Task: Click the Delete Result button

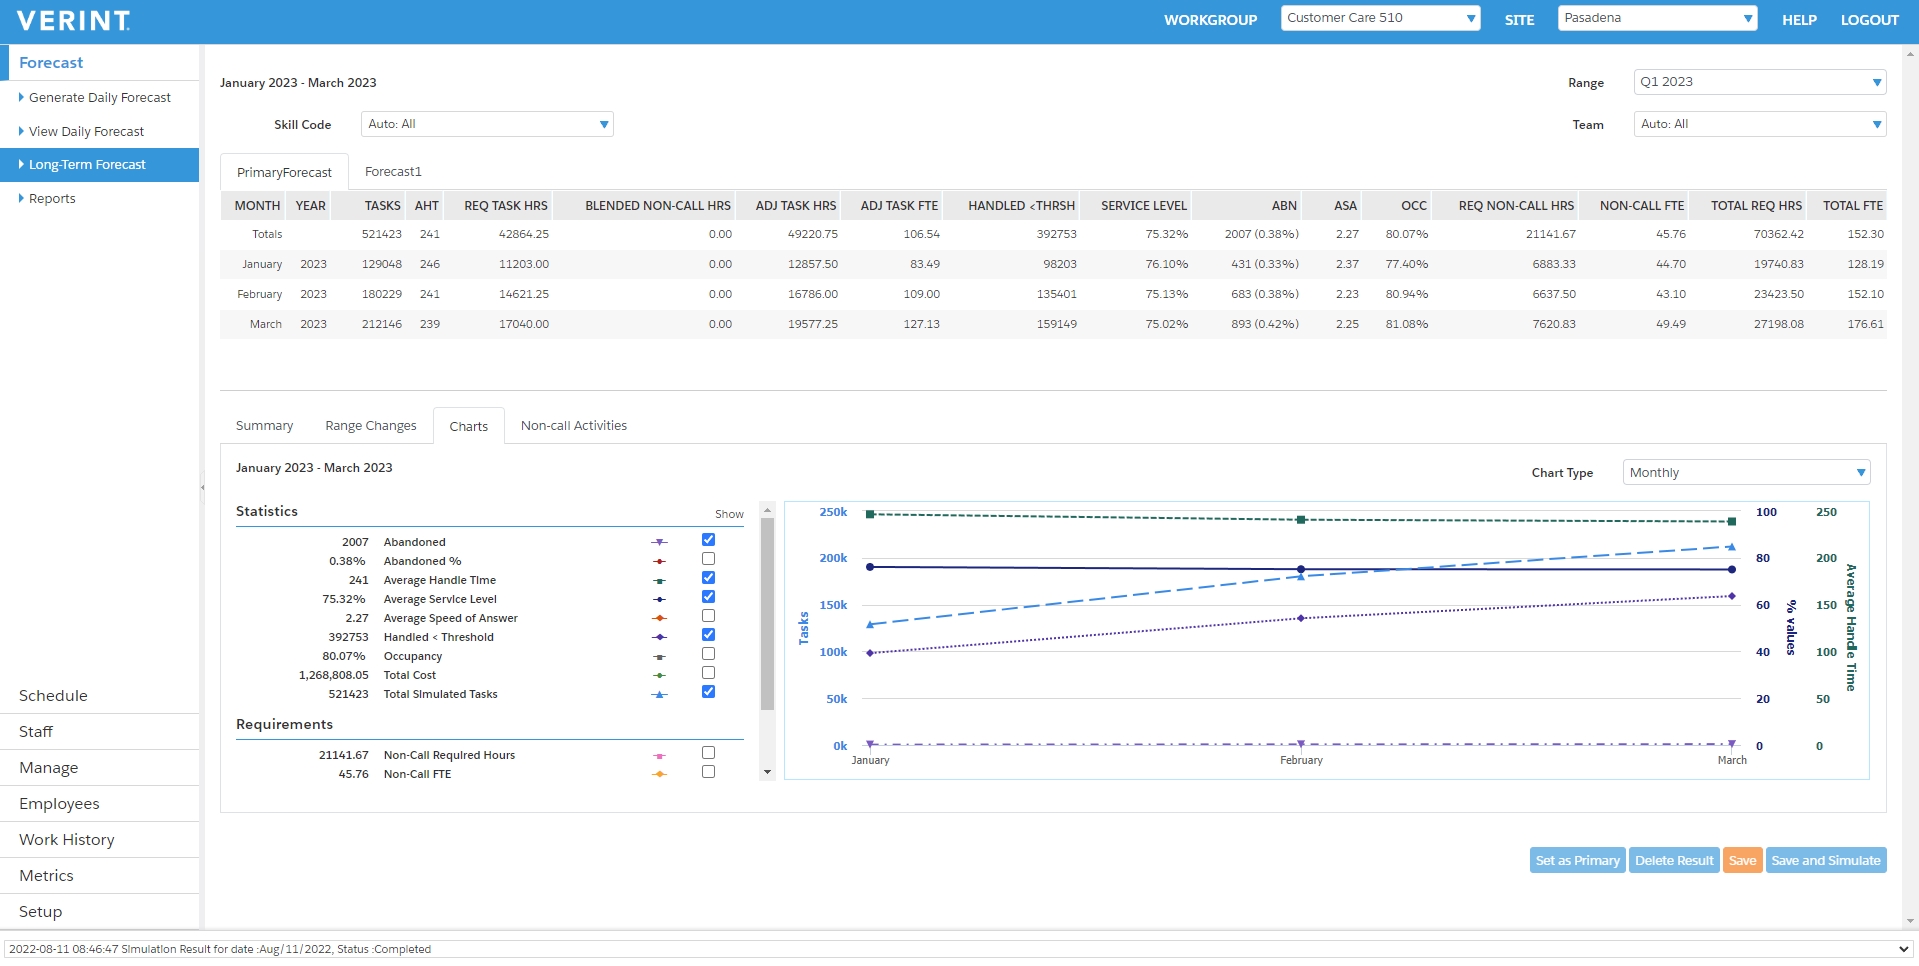Action: (x=1673, y=860)
